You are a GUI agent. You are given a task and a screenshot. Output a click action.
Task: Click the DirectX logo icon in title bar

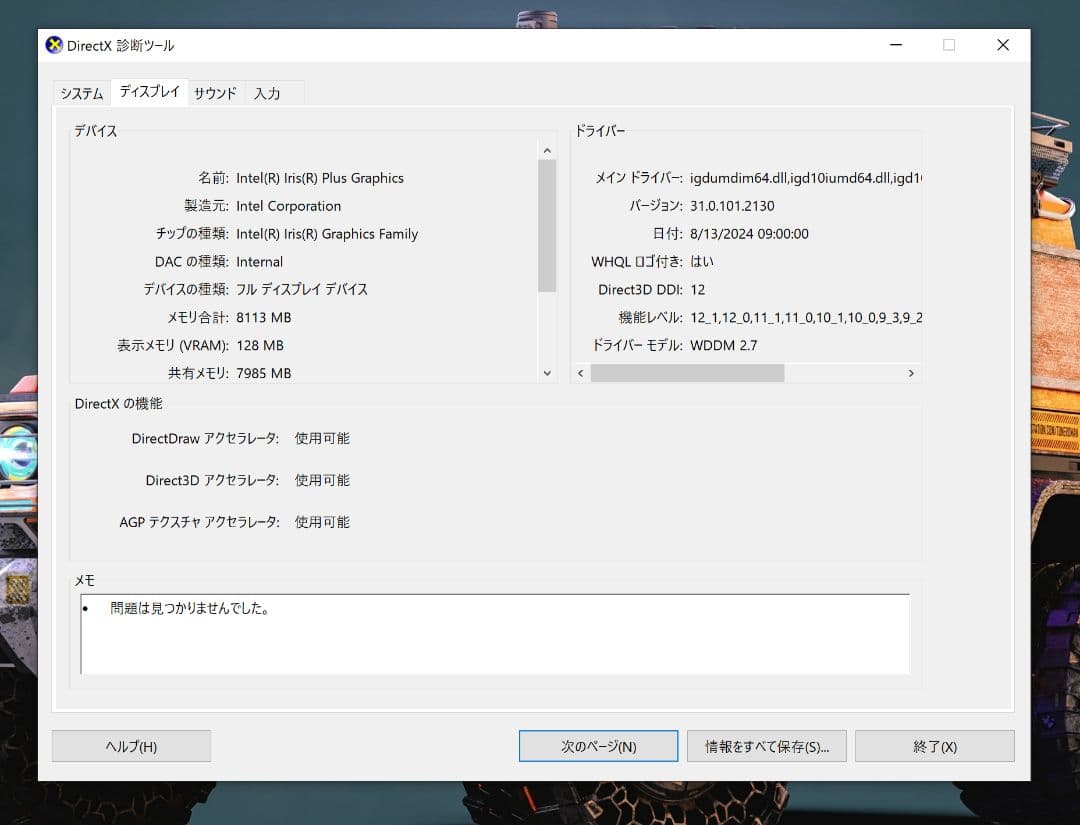point(53,44)
